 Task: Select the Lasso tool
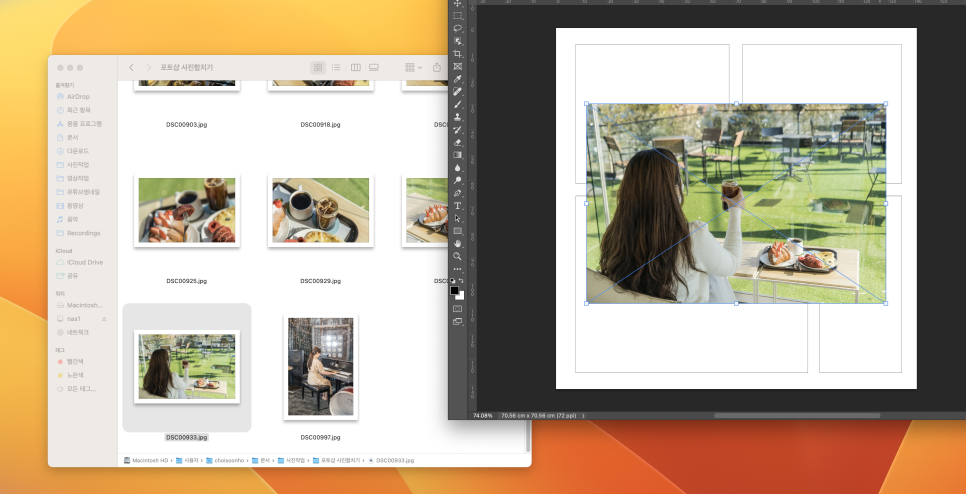(458, 28)
